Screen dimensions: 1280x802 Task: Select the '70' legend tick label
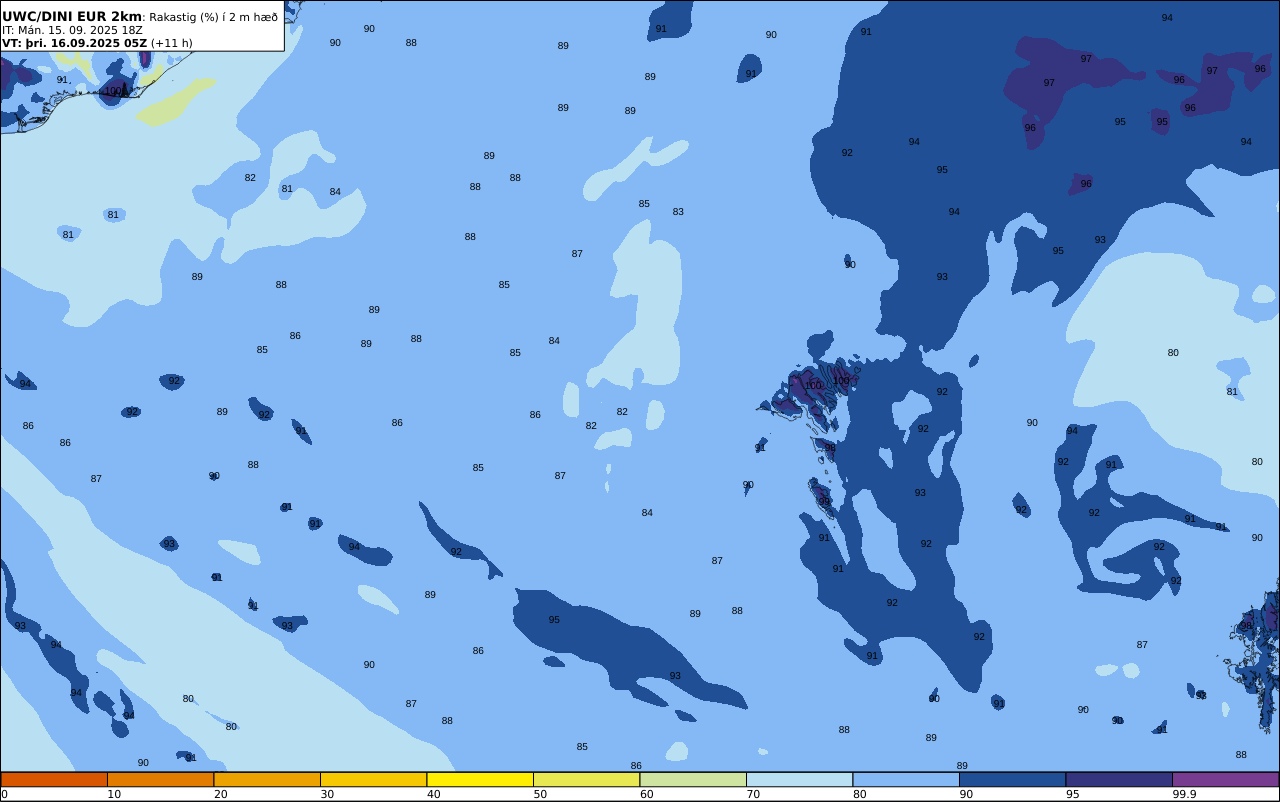[x=753, y=794]
